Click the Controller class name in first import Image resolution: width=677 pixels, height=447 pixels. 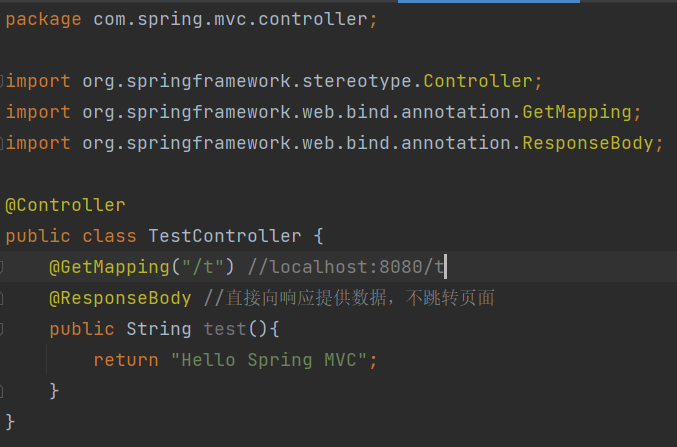(x=480, y=81)
